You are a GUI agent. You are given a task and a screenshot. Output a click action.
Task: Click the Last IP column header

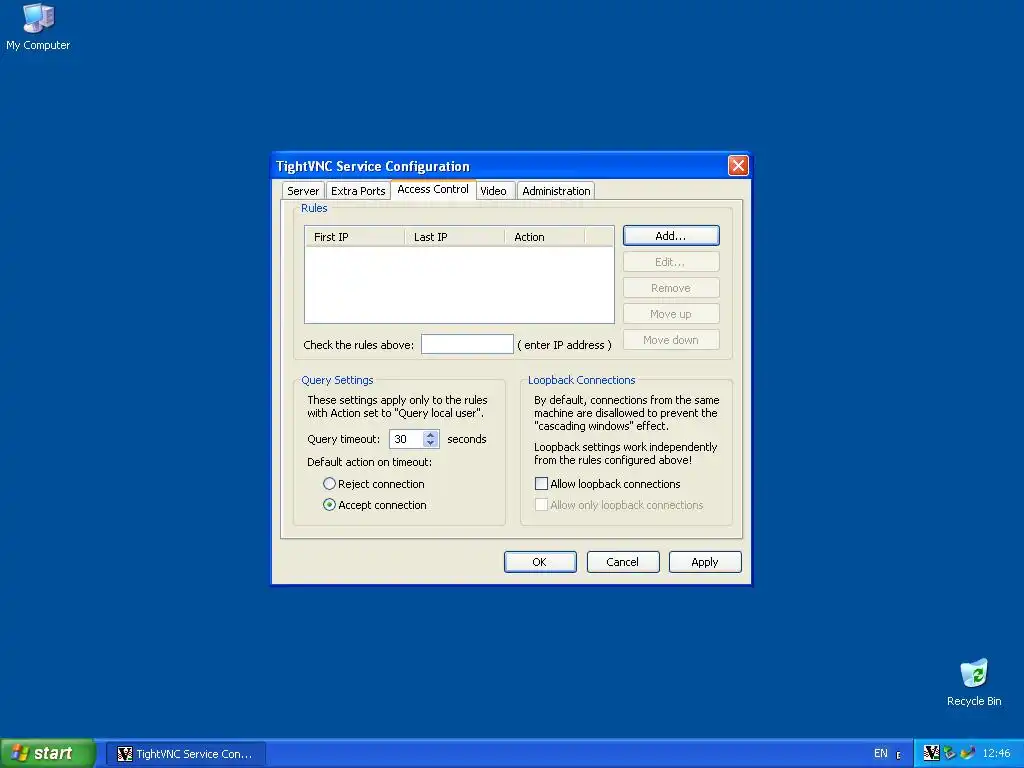(455, 236)
